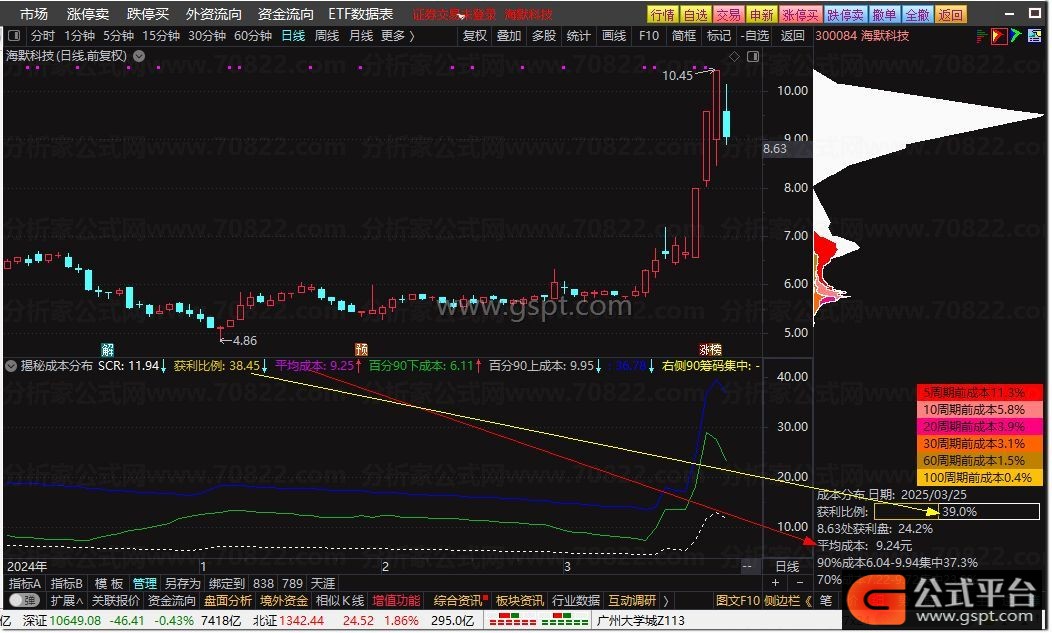Click the yellow 行情 button
1052x633 pixels.
tap(663, 15)
